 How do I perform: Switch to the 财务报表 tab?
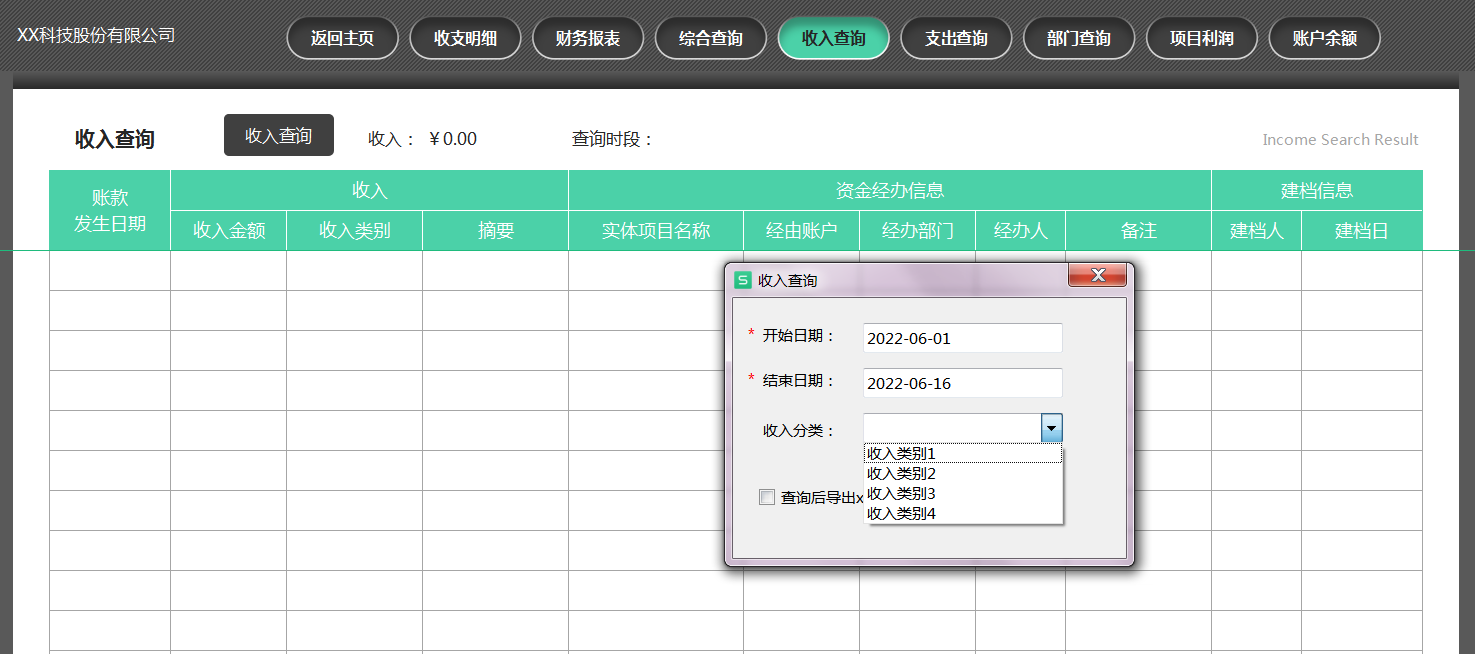588,39
